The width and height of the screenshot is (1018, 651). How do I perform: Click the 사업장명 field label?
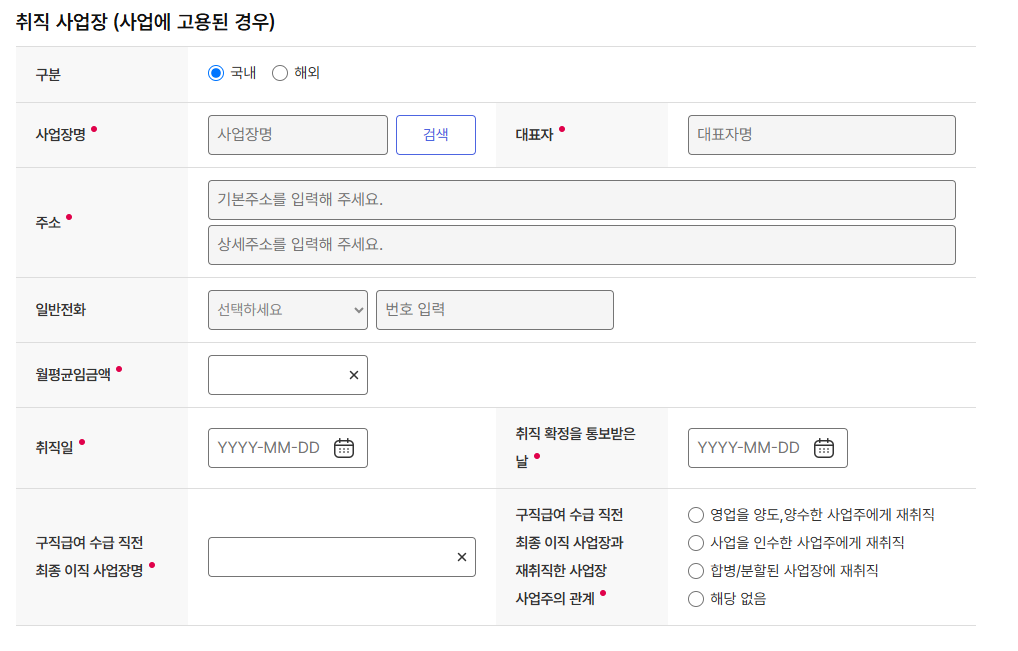(x=60, y=135)
